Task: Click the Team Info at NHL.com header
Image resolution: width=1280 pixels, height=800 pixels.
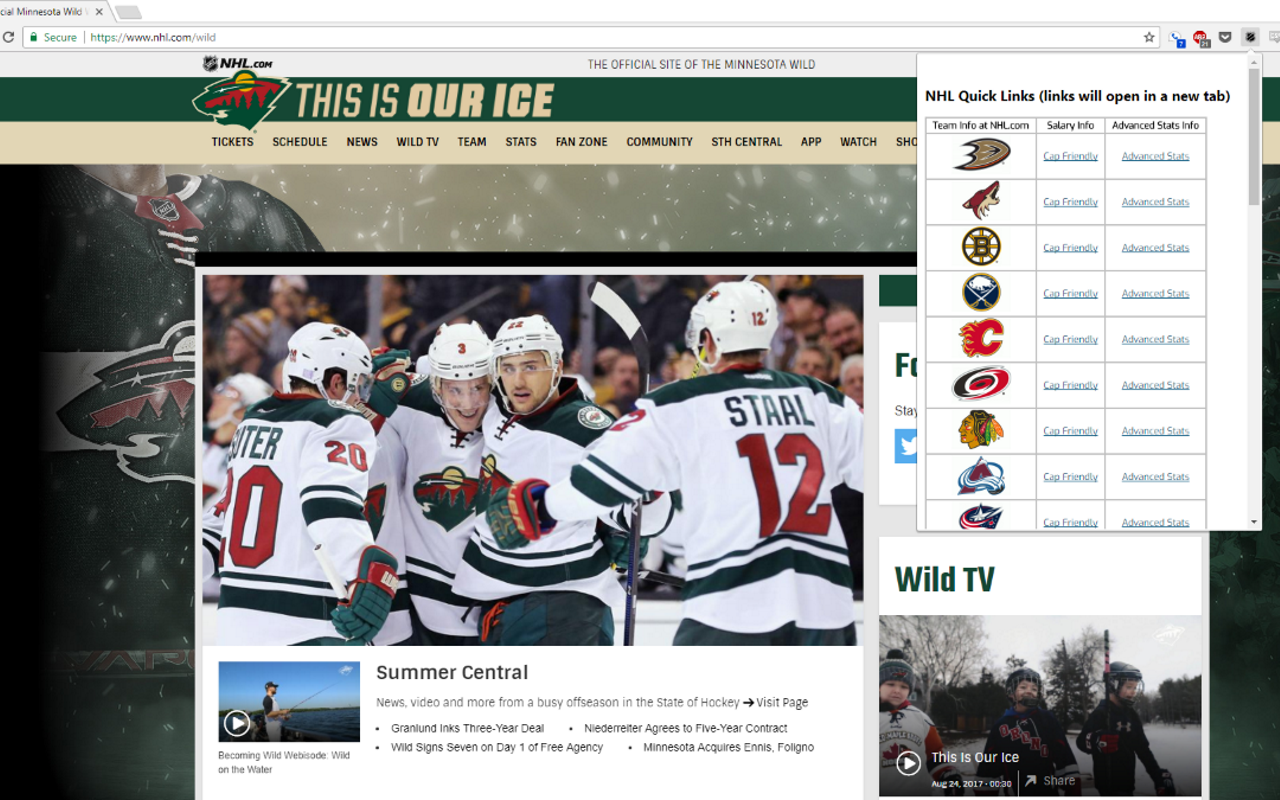Action: 981,125
